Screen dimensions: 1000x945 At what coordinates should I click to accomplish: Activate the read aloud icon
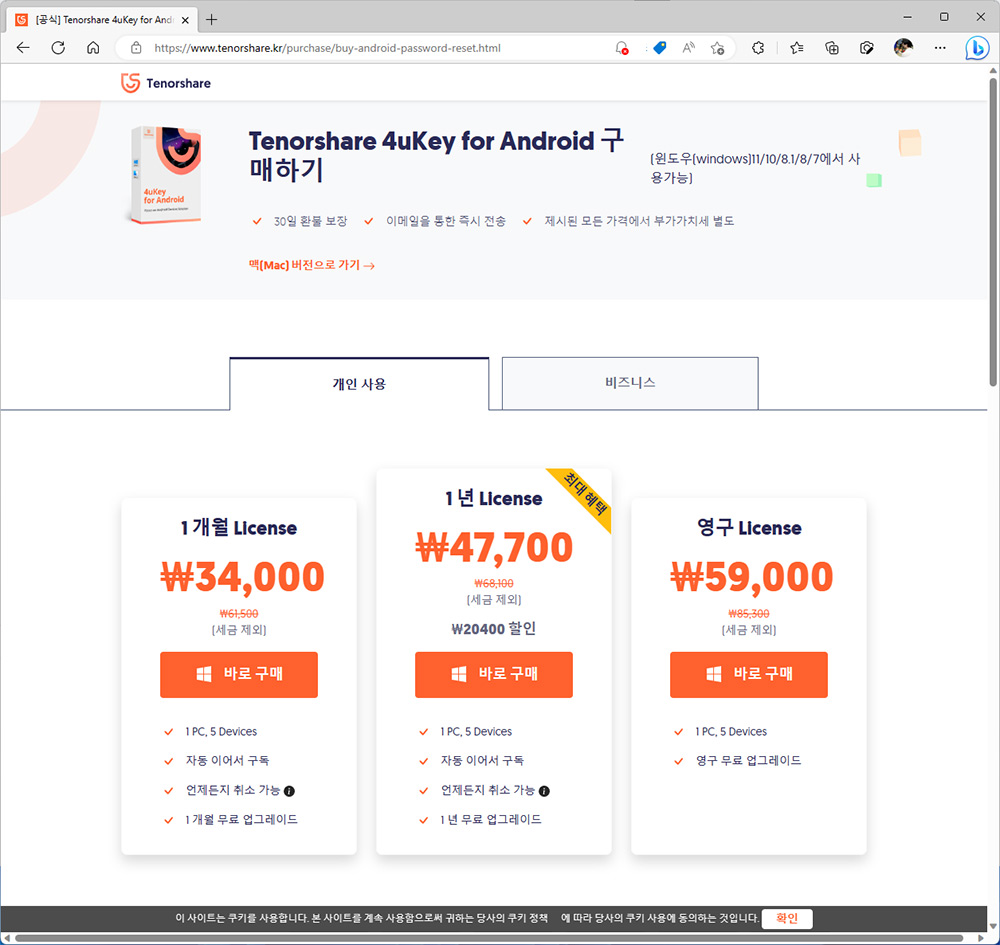point(689,48)
